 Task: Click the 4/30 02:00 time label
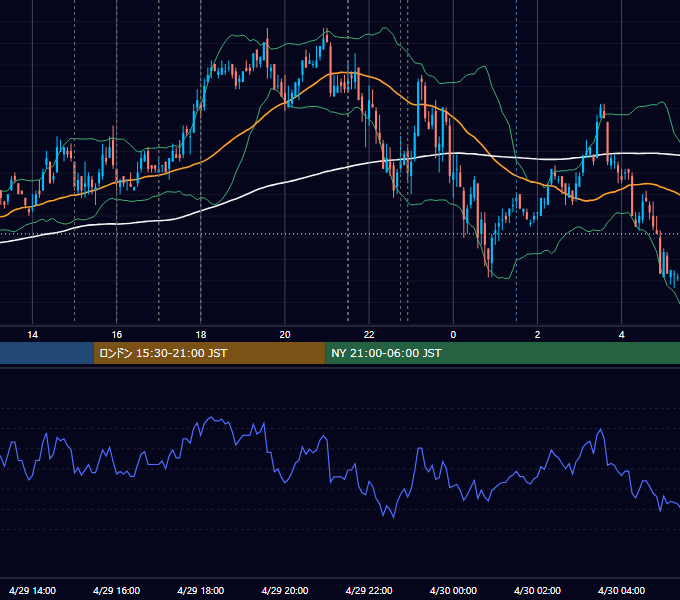537,590
